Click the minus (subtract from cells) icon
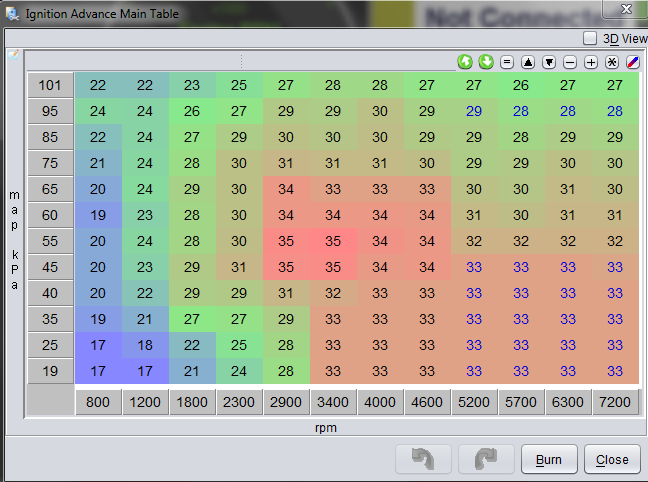Viewport: 648px width, 482px height. 570,62
